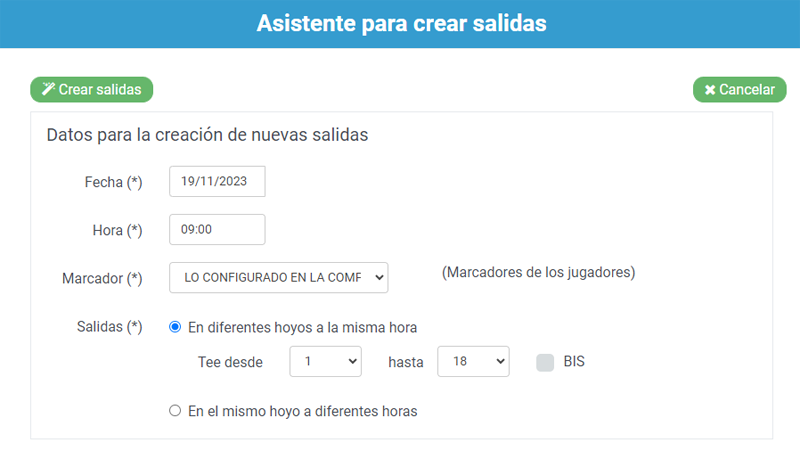Viewport: 800px width, 459px height.
Task: Open the Marcador dropdown
Action: pos(279,277)
